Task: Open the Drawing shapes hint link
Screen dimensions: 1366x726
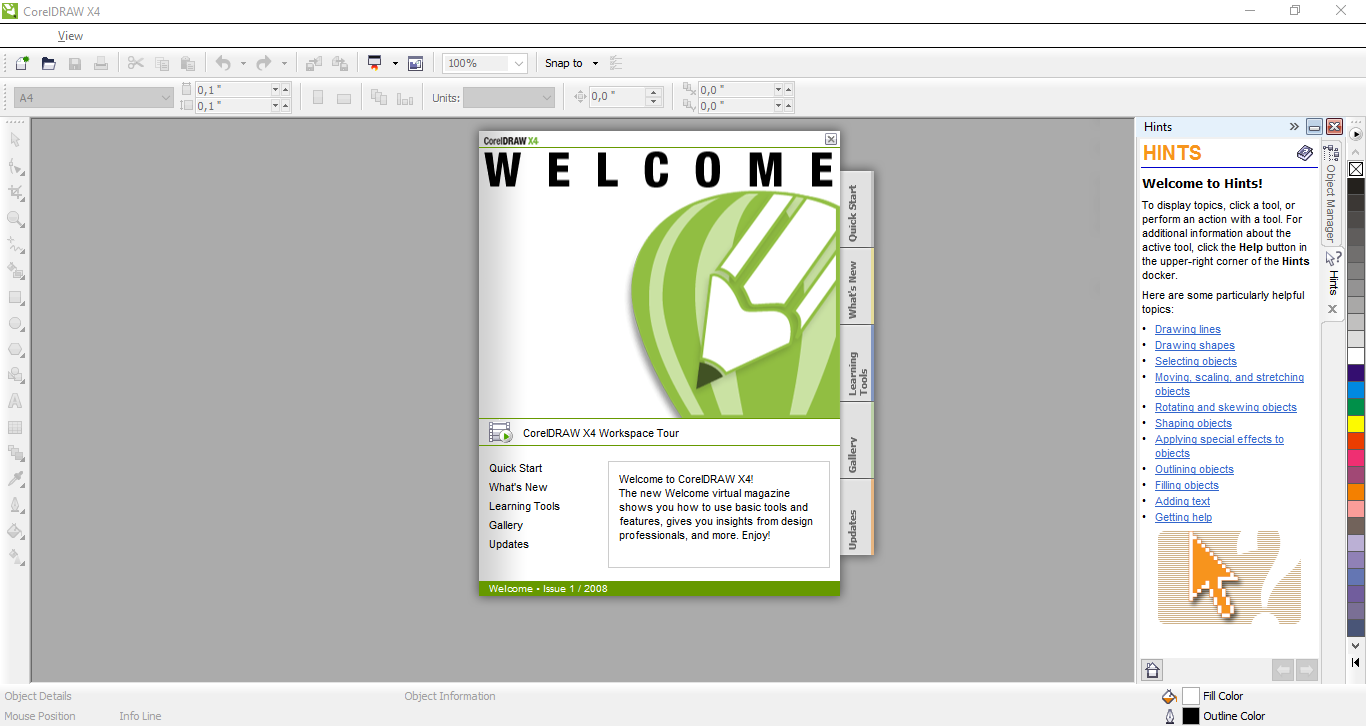Action: pyautogui.click(x=1194, y=345)
